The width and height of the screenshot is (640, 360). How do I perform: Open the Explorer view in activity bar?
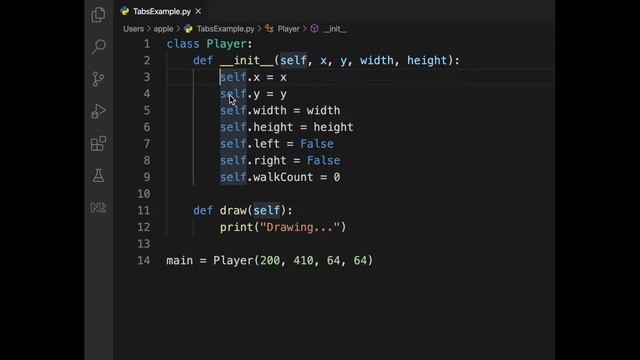point(98,15)
